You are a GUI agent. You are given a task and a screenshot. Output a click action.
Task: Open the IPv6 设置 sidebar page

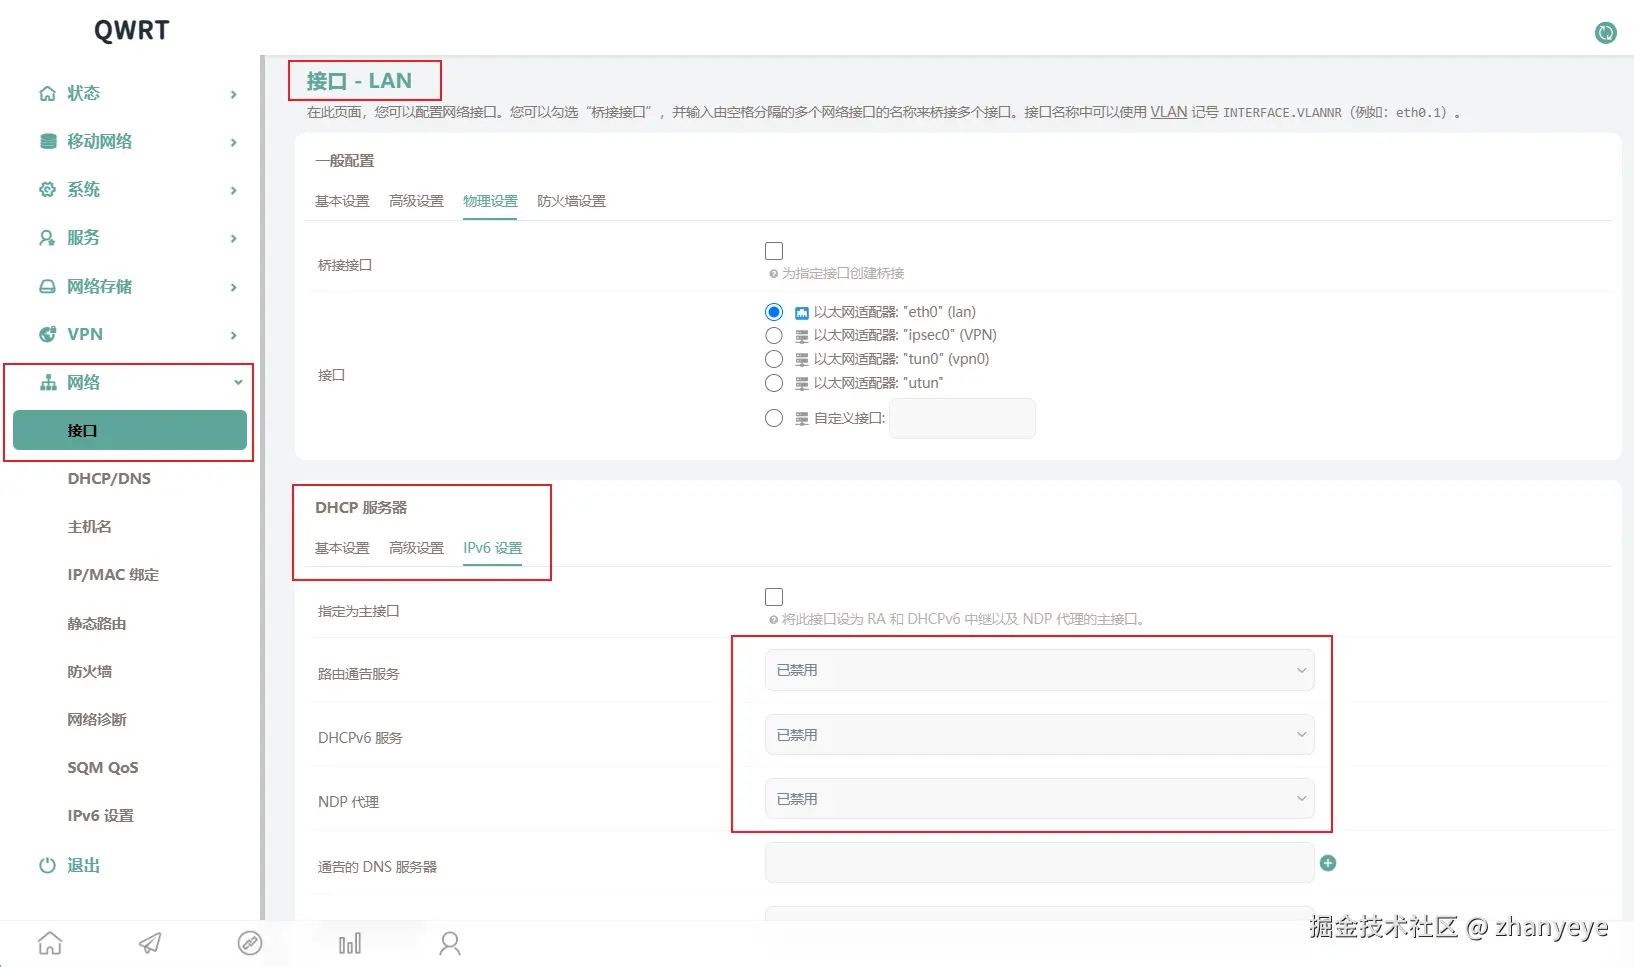click(x=100, y=816)
